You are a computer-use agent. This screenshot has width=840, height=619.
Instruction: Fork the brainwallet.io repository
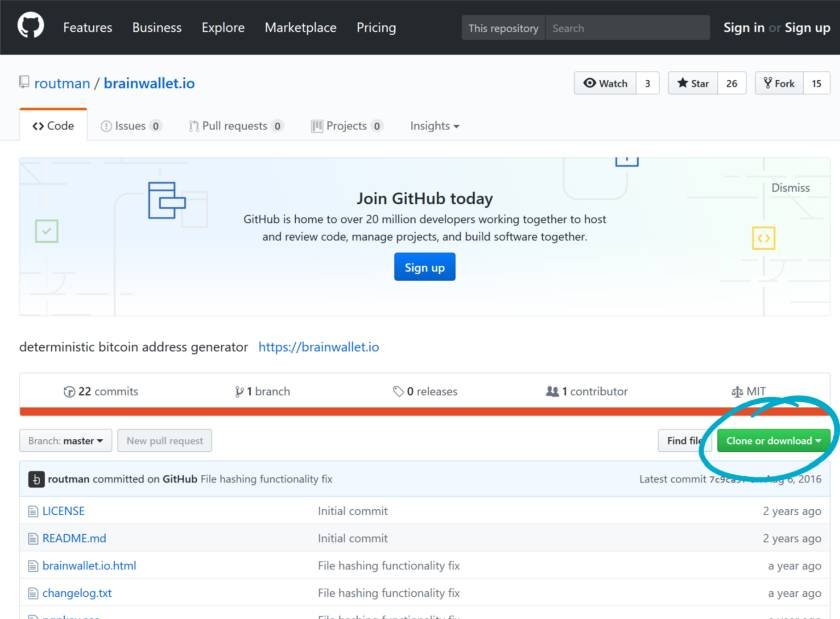779,83
